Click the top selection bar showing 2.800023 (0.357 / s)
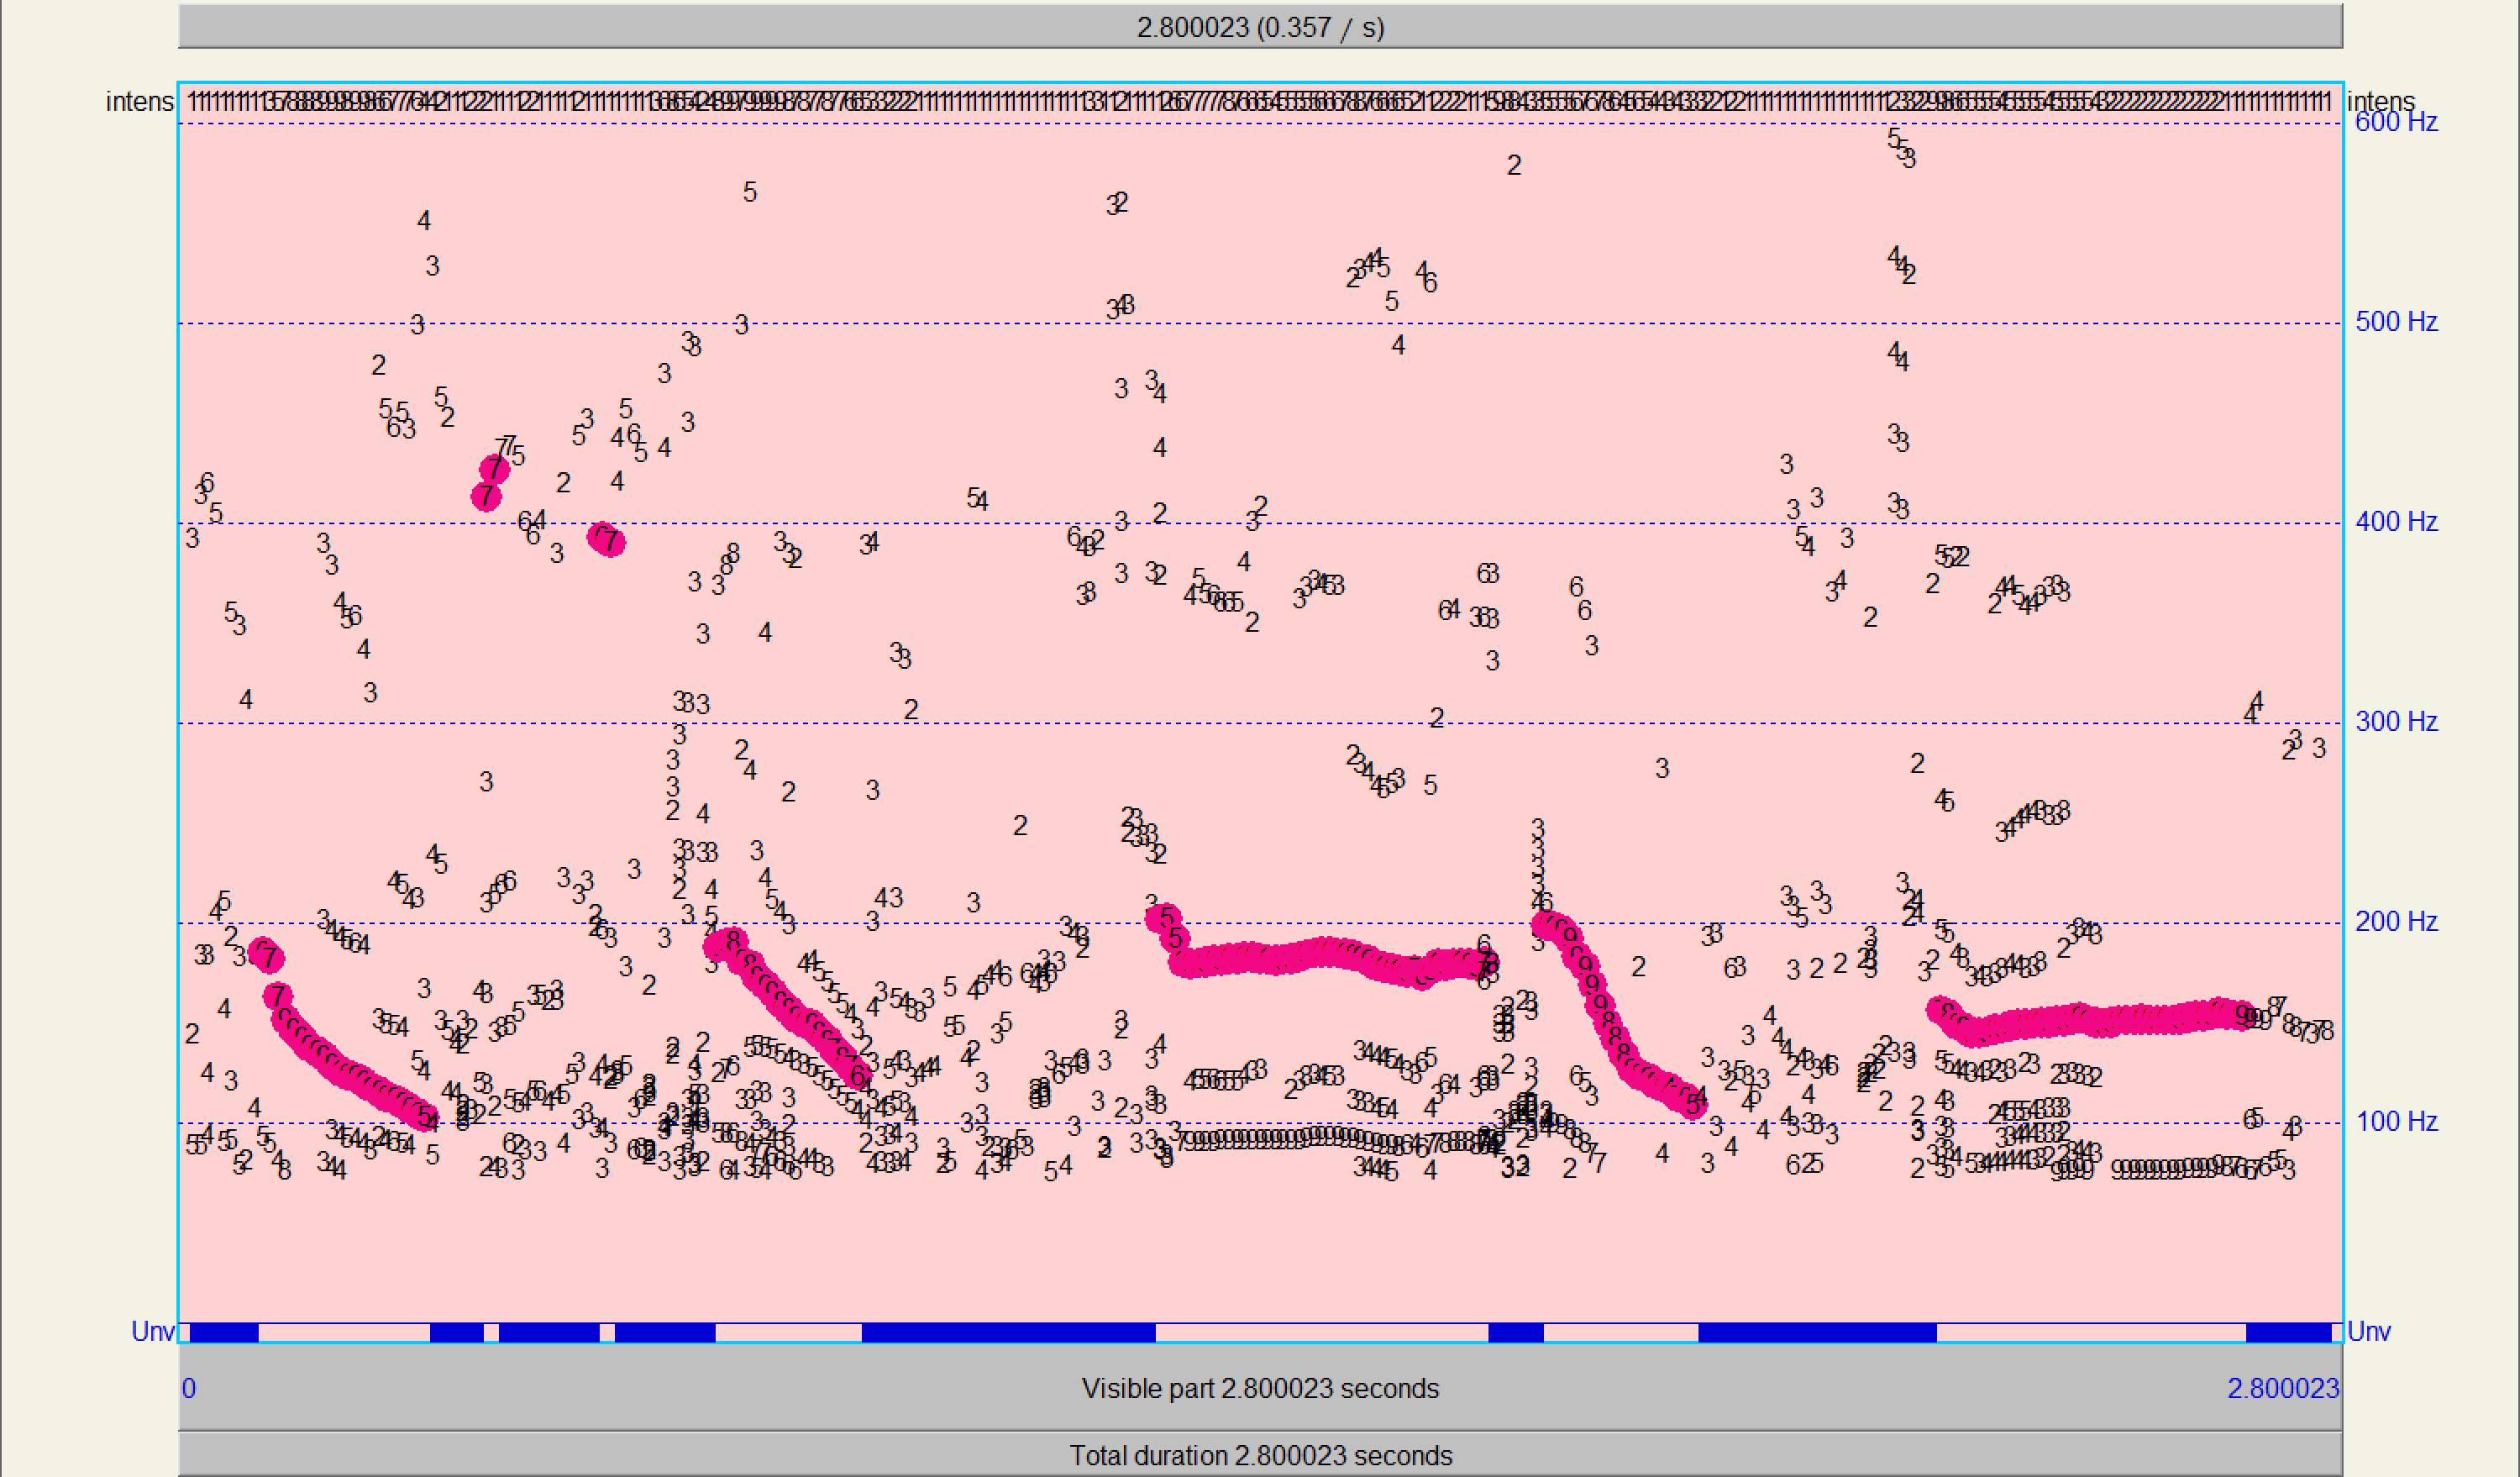The height and width of the screenshot is (1477, 2520). [1260, 27]
